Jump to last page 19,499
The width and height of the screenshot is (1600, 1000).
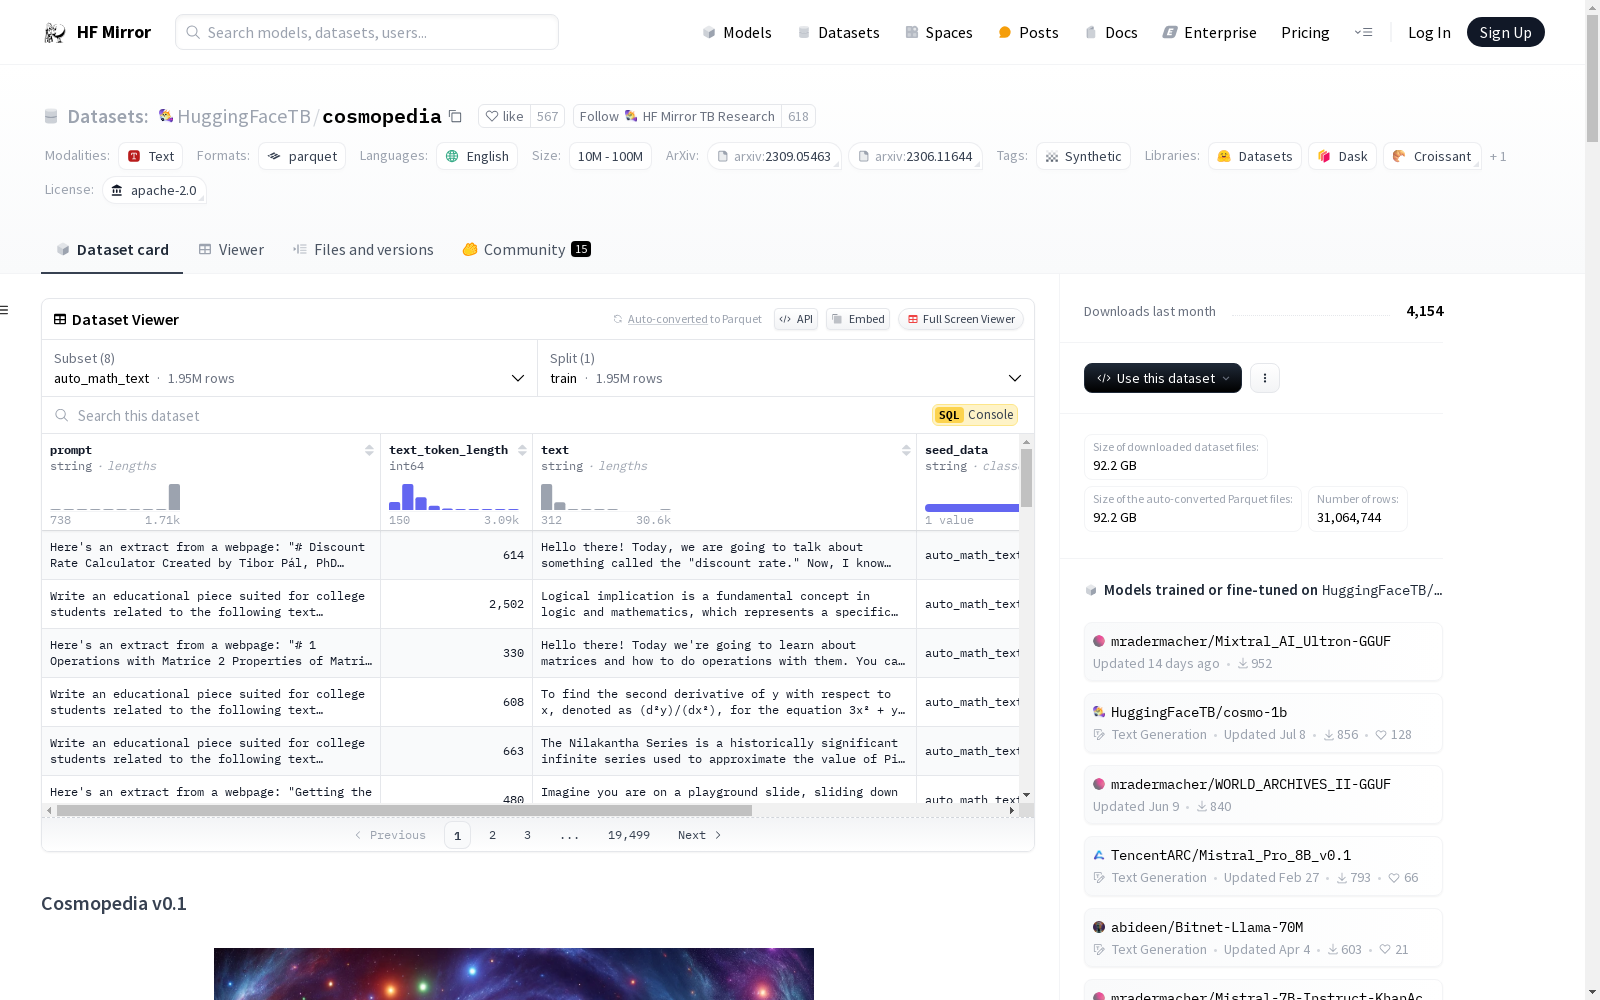pos(629,835)
